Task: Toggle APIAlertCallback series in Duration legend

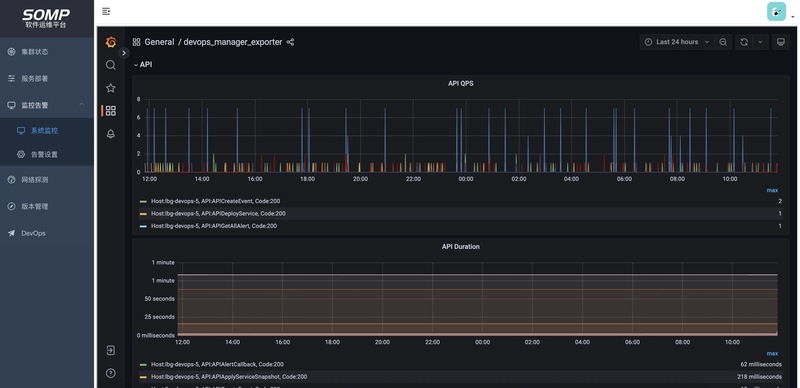Action: [x=217, y=365]
